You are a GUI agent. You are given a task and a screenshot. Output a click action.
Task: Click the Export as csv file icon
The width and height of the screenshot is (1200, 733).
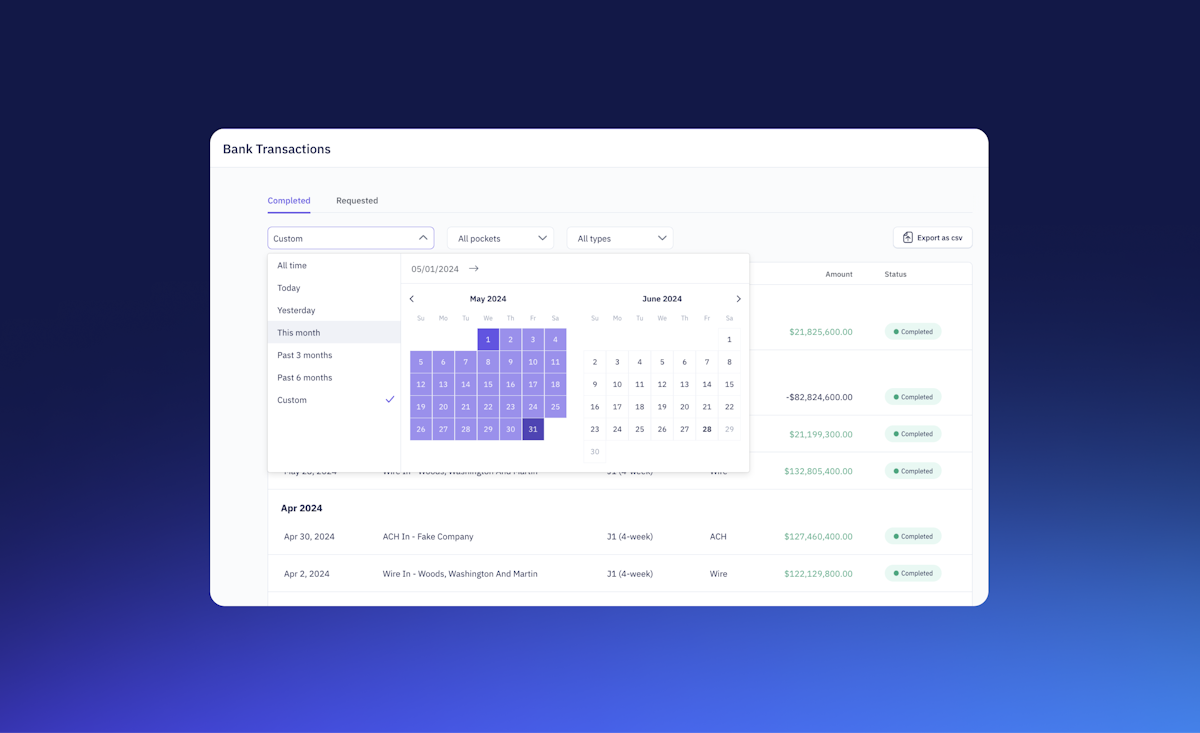908,237
